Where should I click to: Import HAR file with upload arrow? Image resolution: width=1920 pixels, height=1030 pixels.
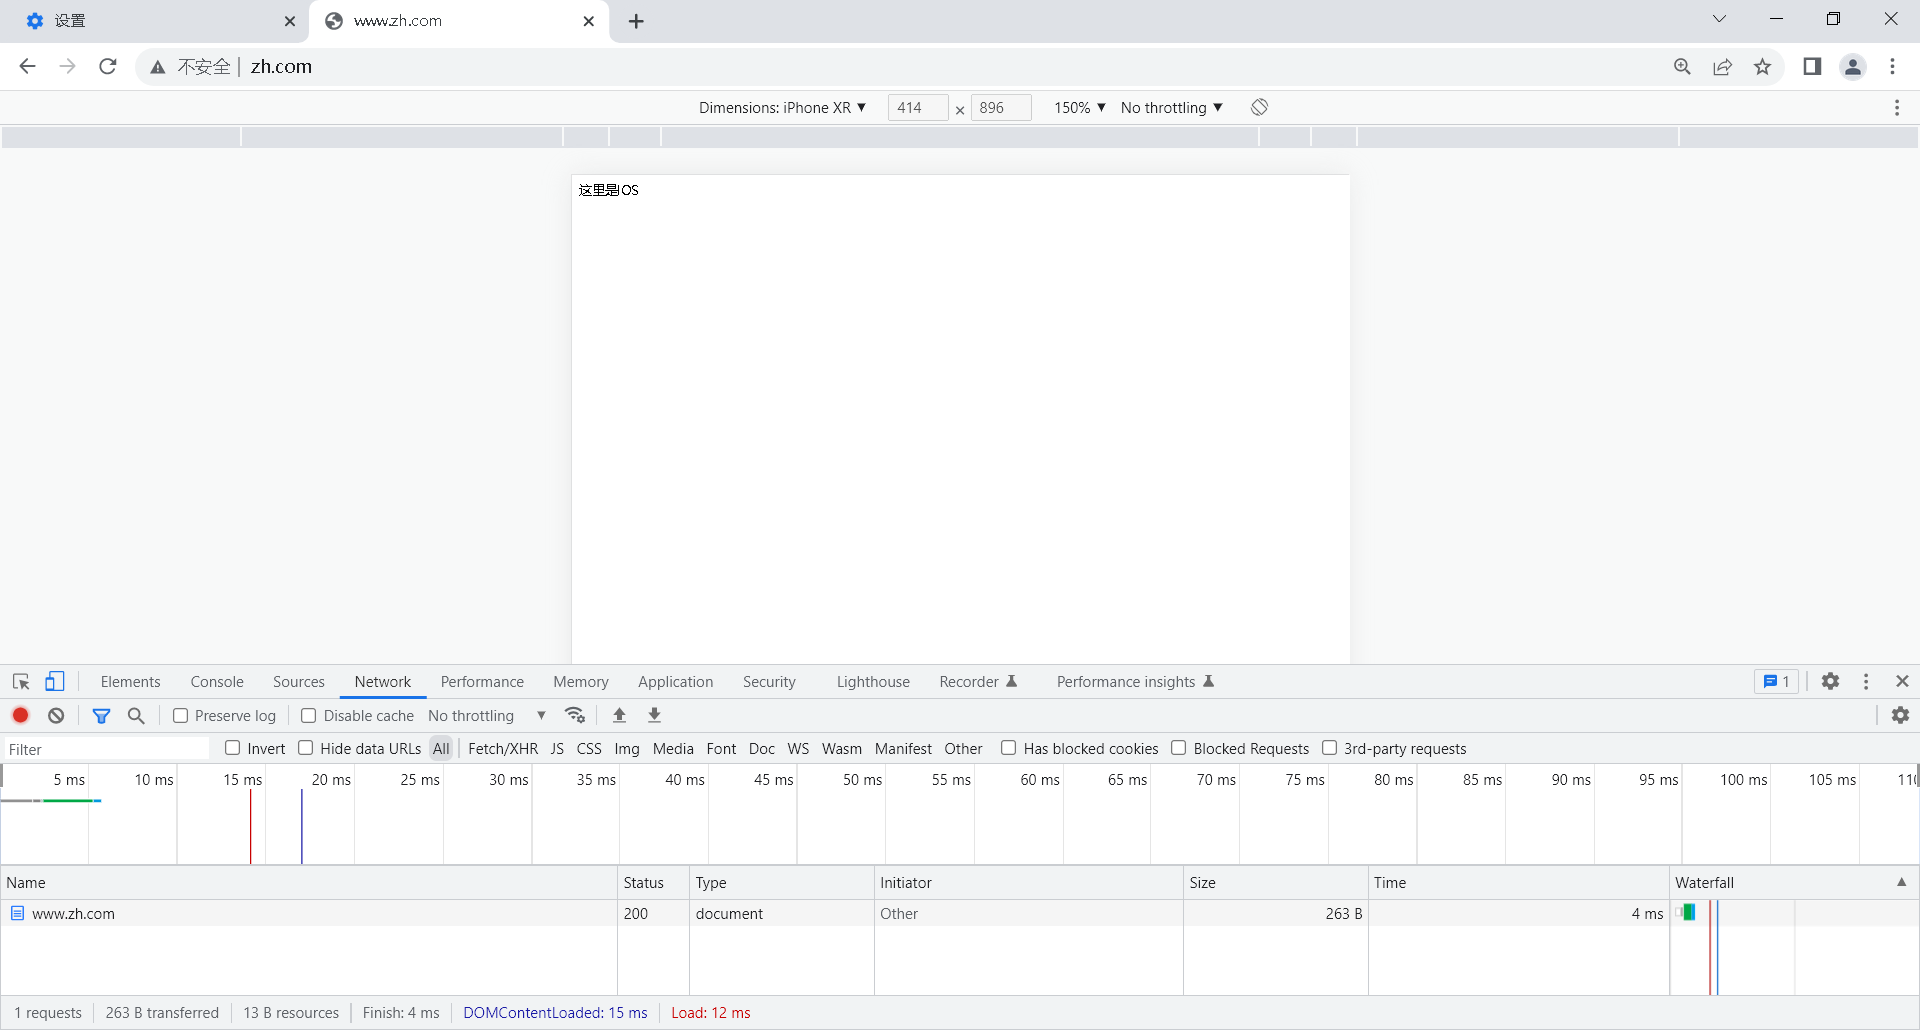click(x=619, y=715)
